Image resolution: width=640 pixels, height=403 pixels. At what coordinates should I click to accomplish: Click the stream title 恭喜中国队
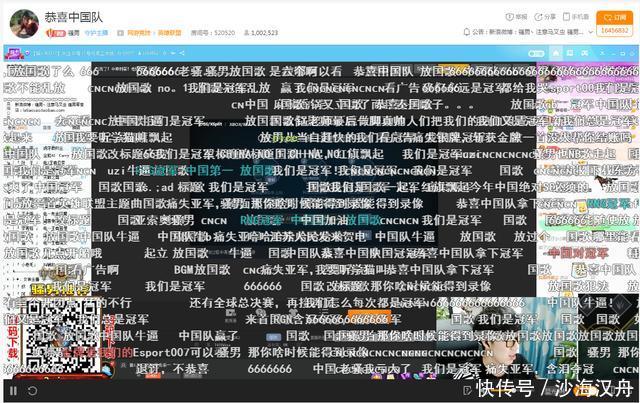[73, 17]
